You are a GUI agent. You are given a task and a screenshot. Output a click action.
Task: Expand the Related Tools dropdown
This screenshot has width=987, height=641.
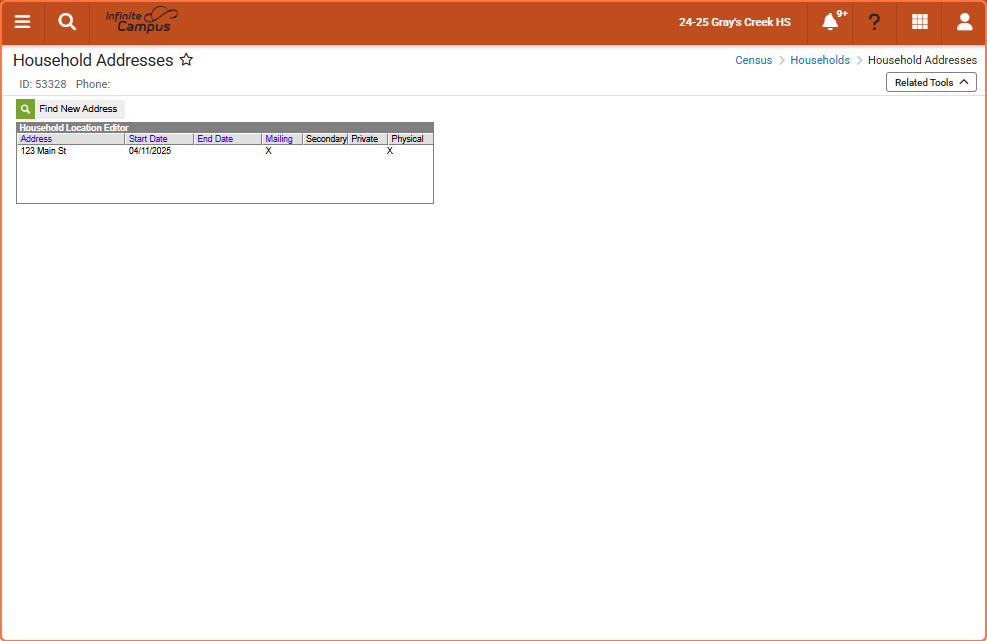[931, 82]
